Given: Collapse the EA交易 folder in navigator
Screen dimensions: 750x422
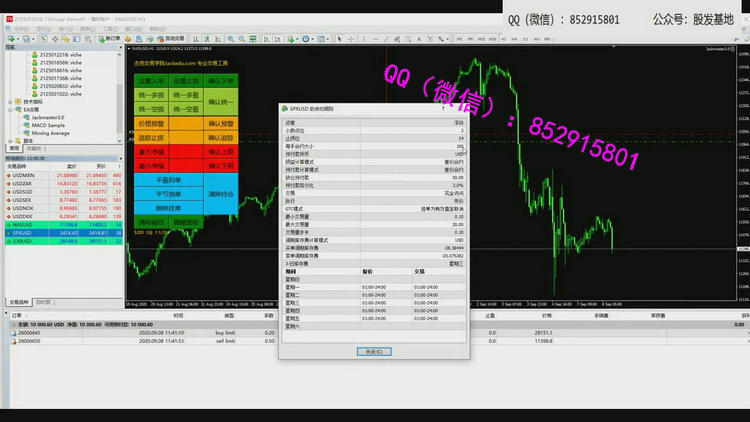Looking at the screenshot, I should [11, 109].
